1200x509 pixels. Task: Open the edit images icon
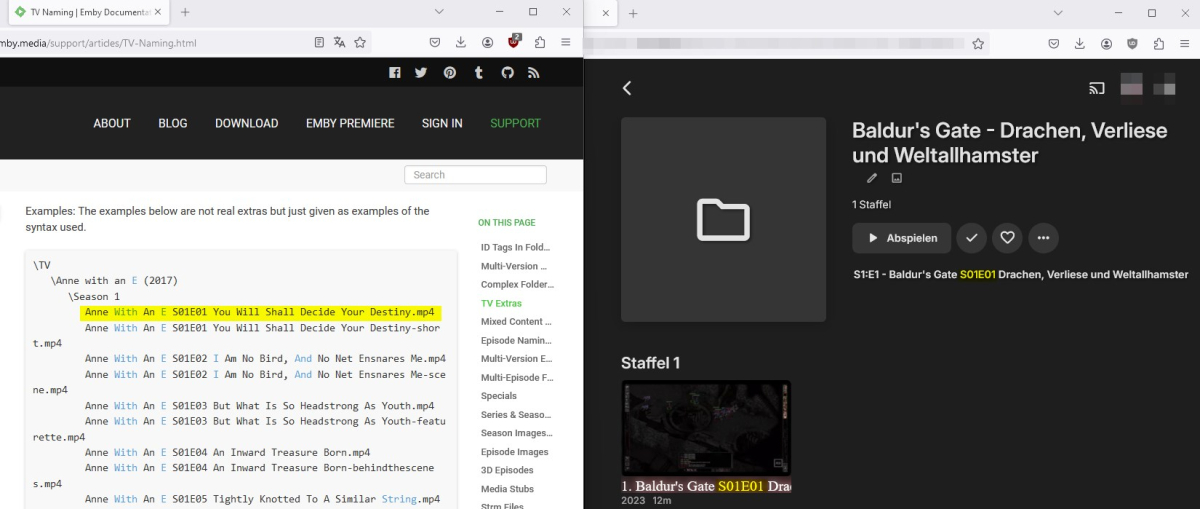pyautogui.click(x=897, y=178)
